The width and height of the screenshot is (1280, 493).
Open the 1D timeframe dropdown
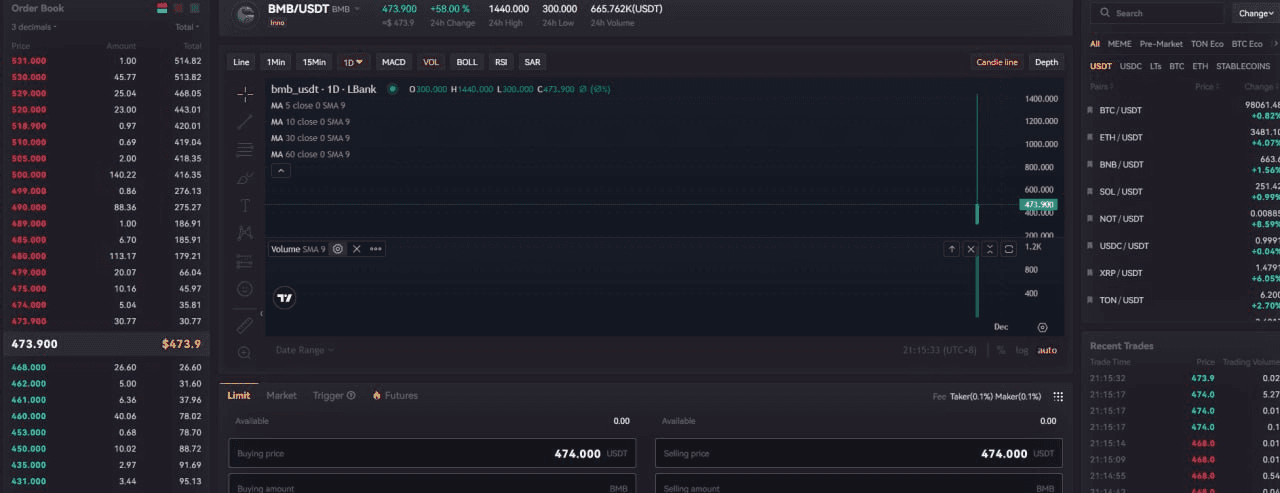pyautogui.click(x=353, y=62)
